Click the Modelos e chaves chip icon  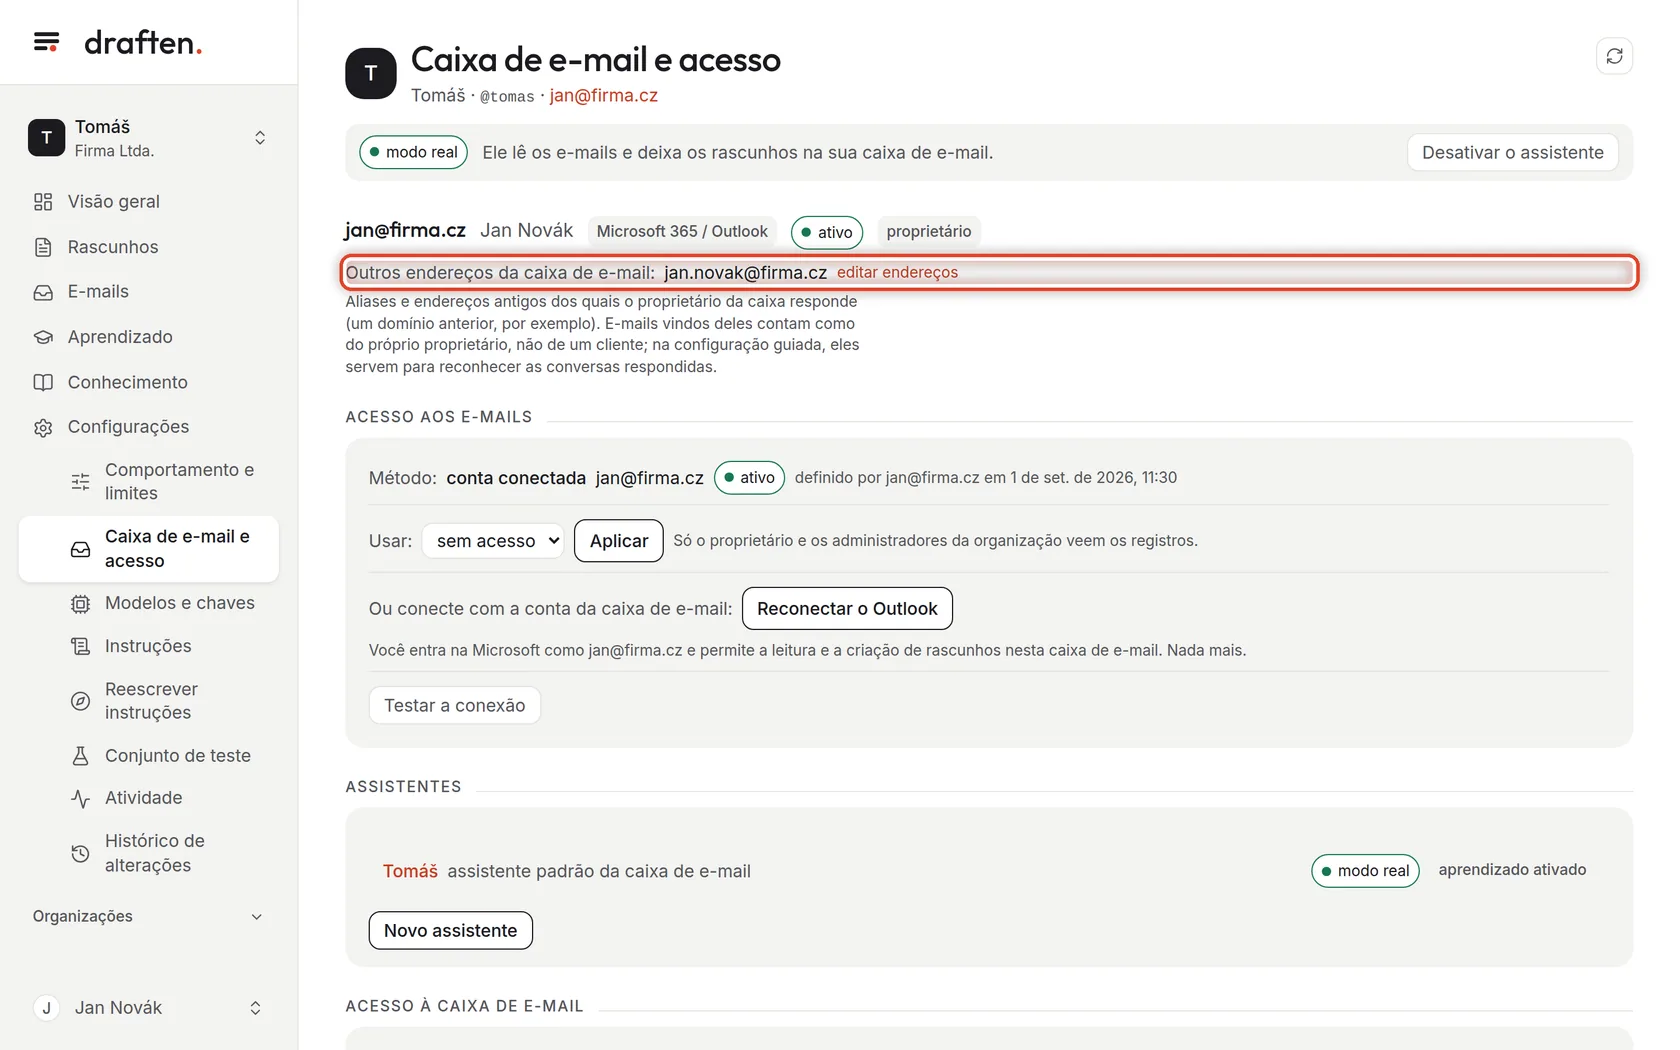81,604
